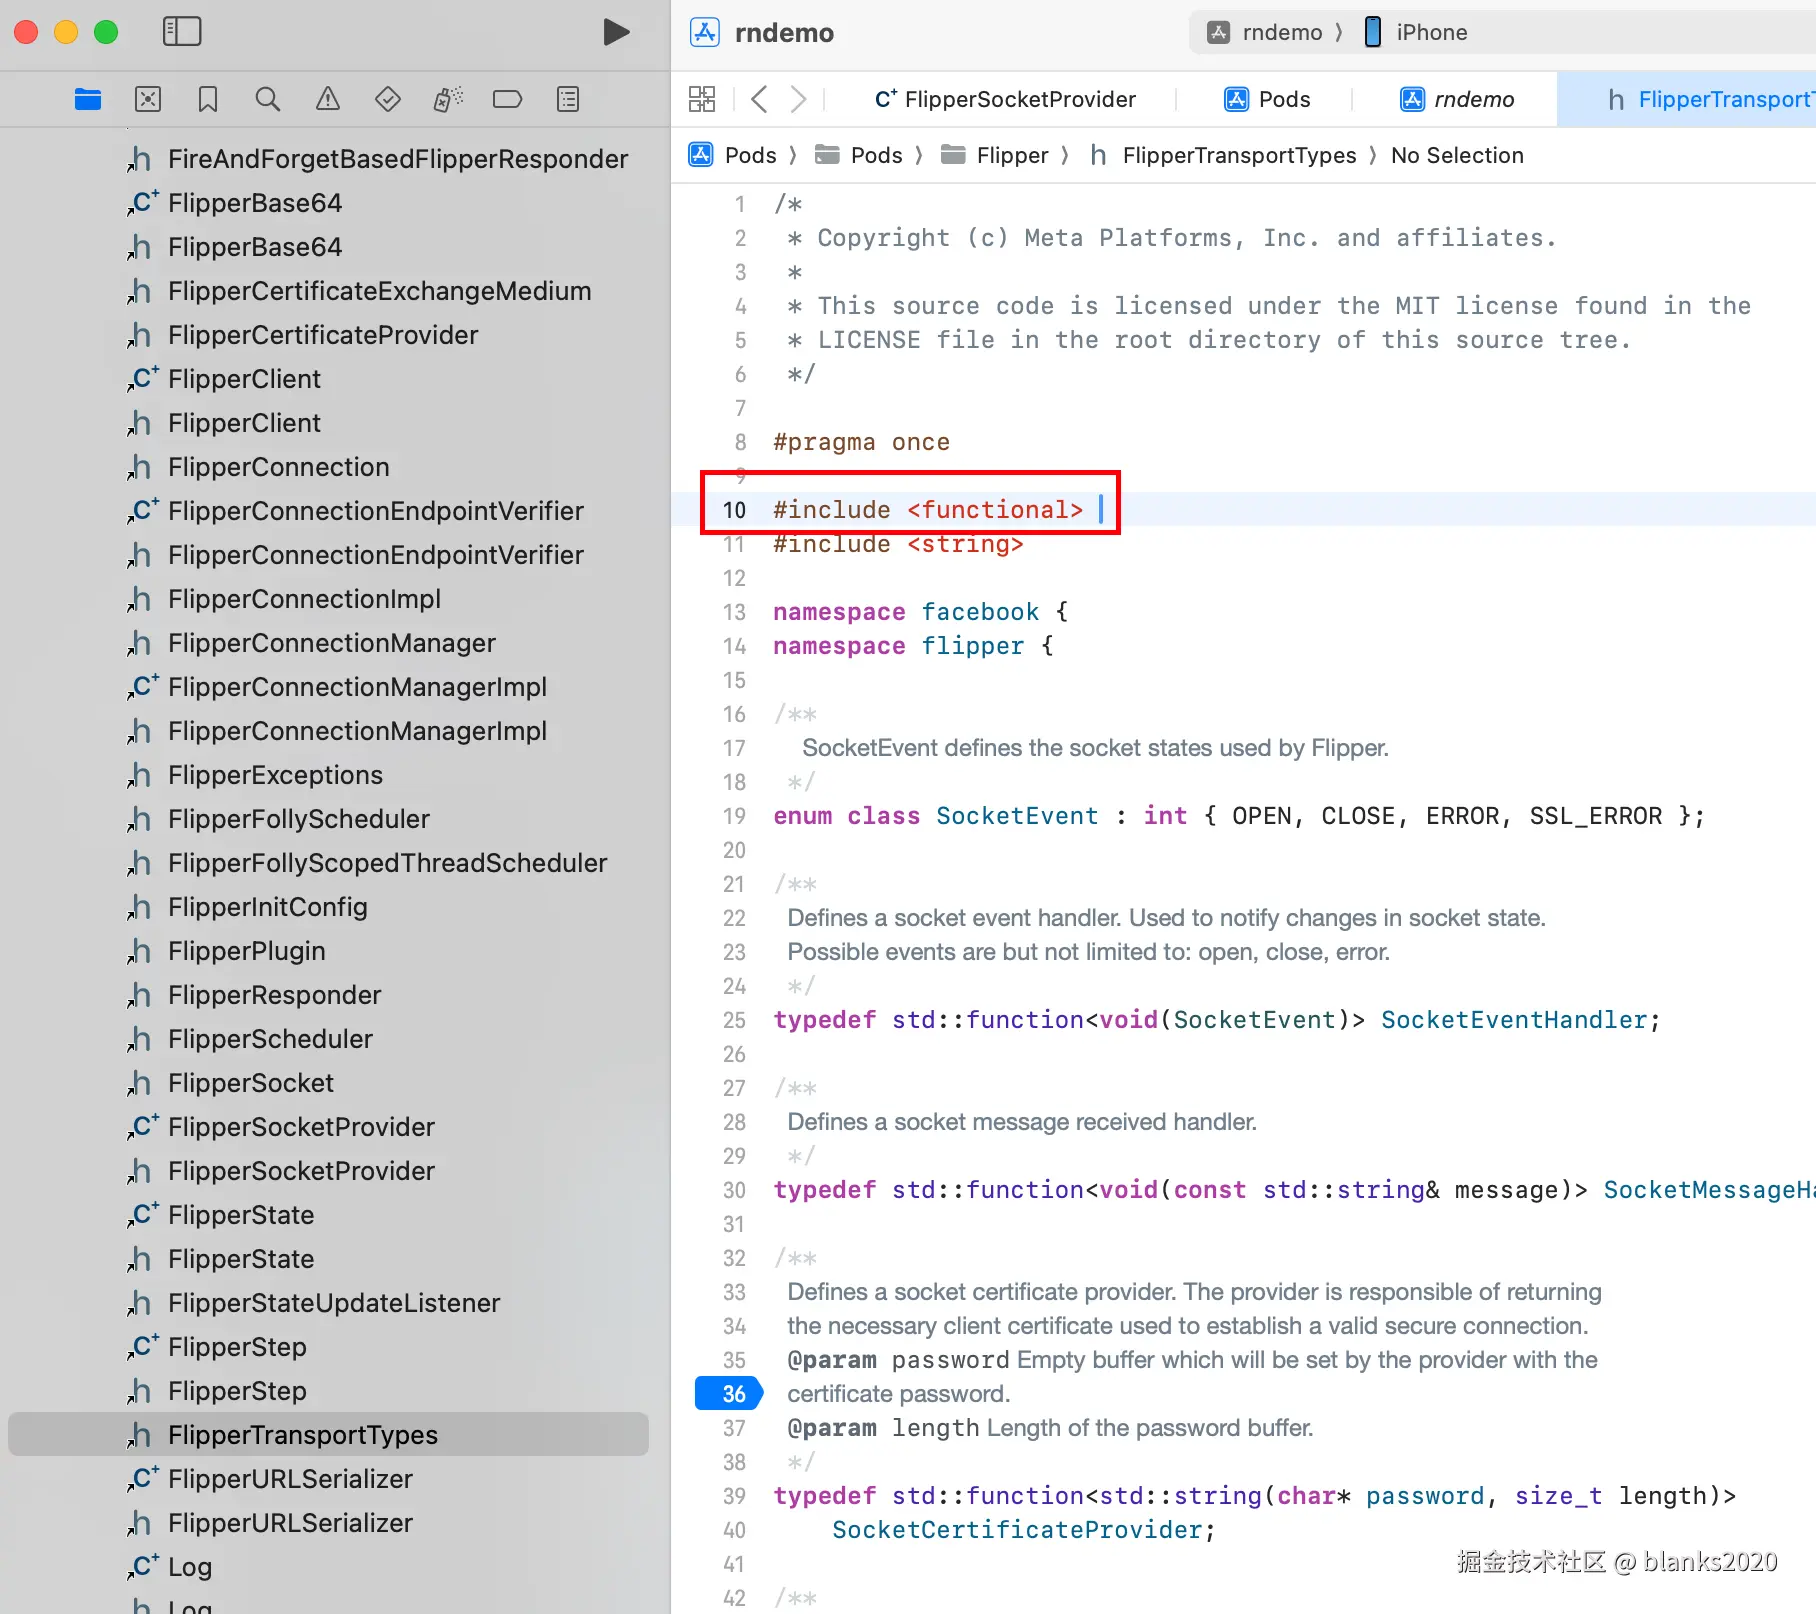Open FlipperConnectionManagerImpl C++ source file
Image resolution: width=1816 pixels, height=1614 pixels.
tap(337, 687)
